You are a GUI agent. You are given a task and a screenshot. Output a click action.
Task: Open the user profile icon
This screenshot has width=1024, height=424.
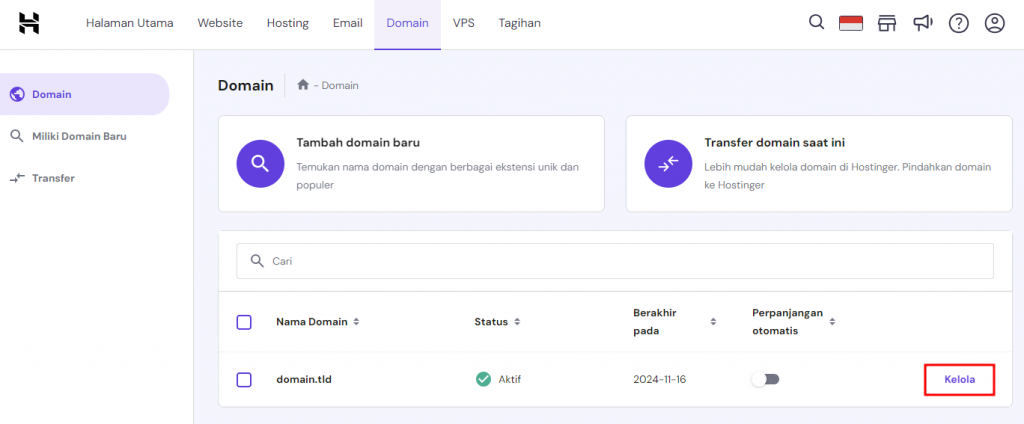pos(994,23)
